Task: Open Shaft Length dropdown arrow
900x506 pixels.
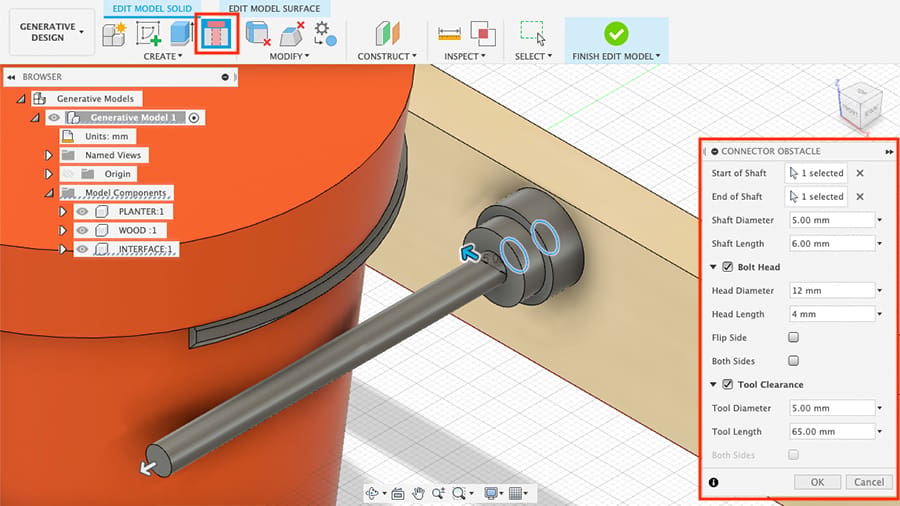Action: point(879,243)
